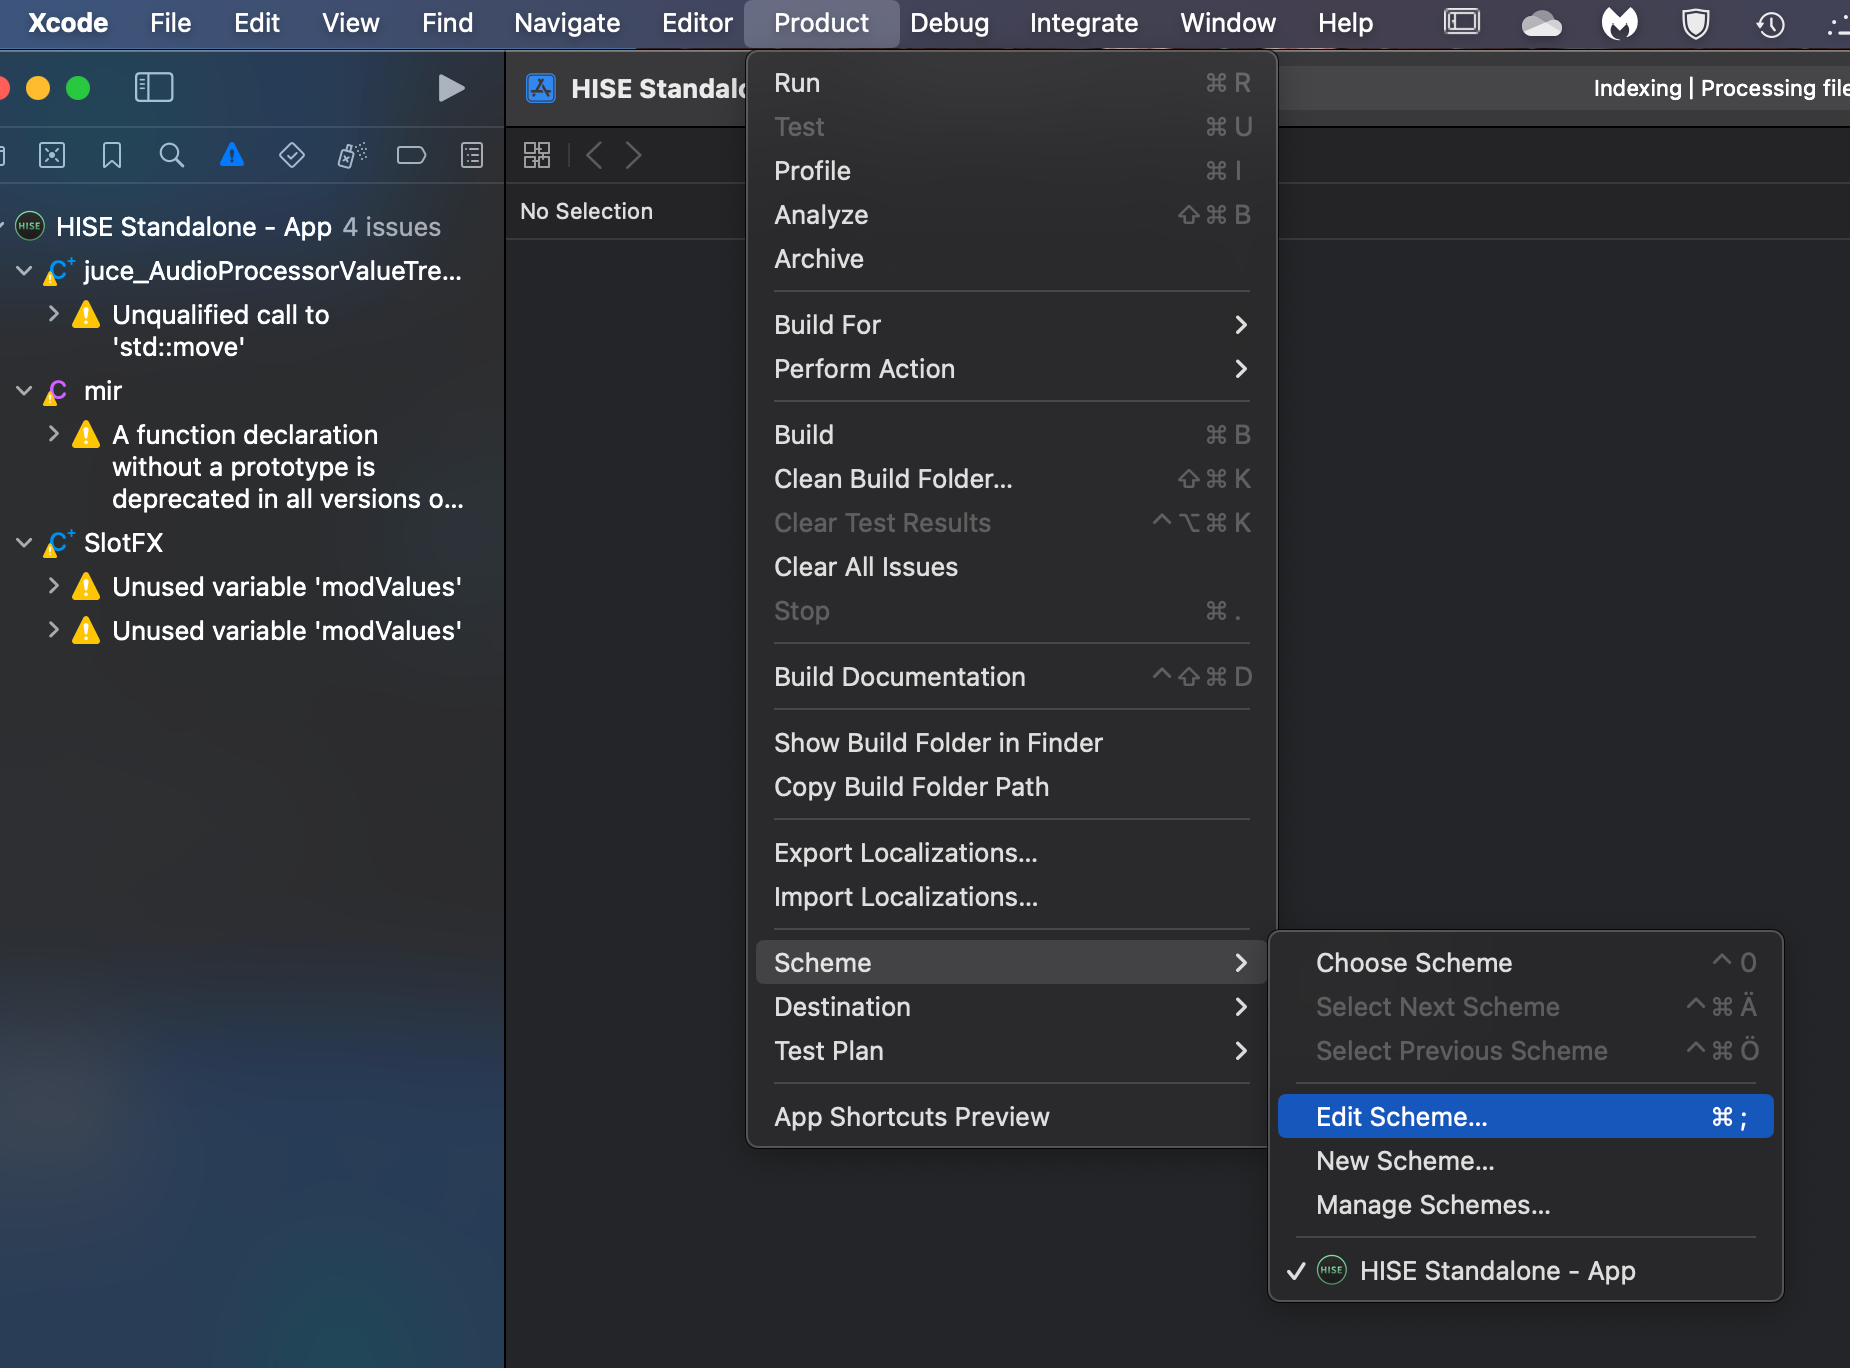The width and height of the screenshot is (1850, 1368).
Task: Expand the second Unused variable 'modValues' warning
Action: tap(53, 630)
